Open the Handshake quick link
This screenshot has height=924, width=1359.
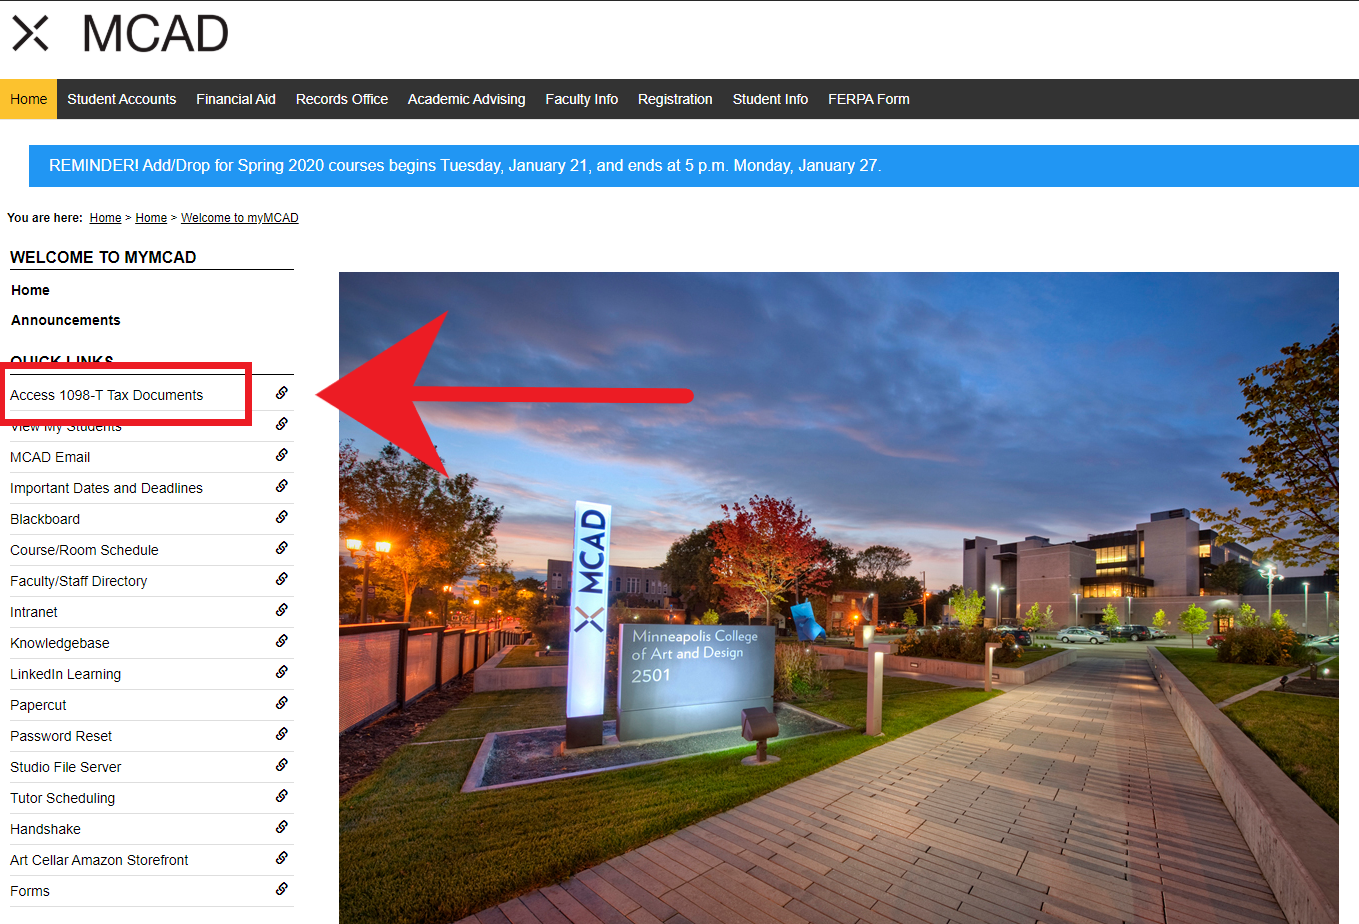pos(45,829)
